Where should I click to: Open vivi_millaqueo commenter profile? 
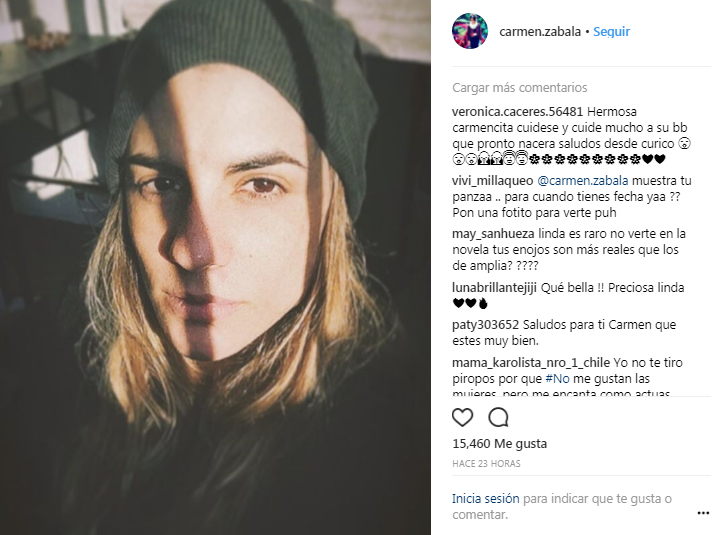[492, 181]
